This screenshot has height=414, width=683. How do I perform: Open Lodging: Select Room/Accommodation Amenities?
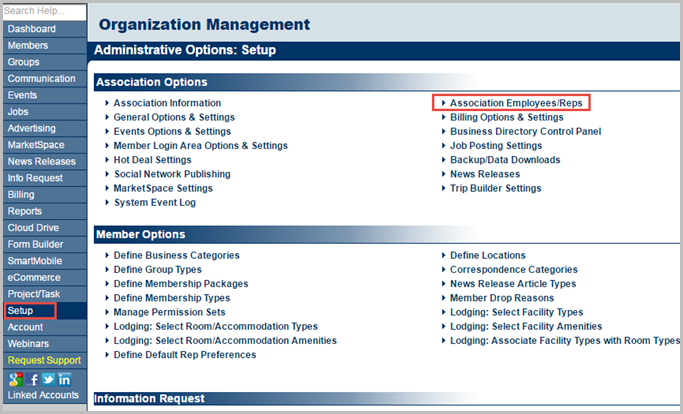(225, 340)
